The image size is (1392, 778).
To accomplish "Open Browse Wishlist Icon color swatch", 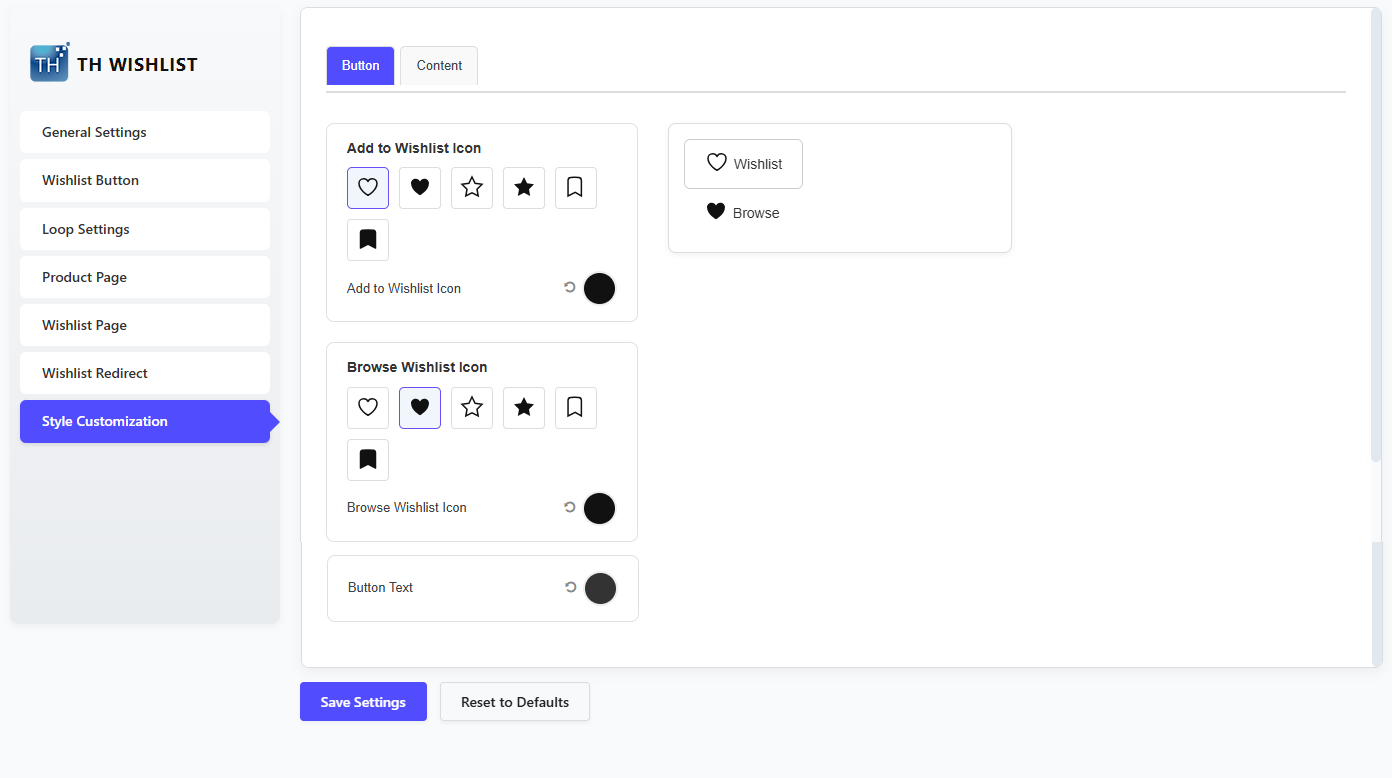I will pos(599,508).
